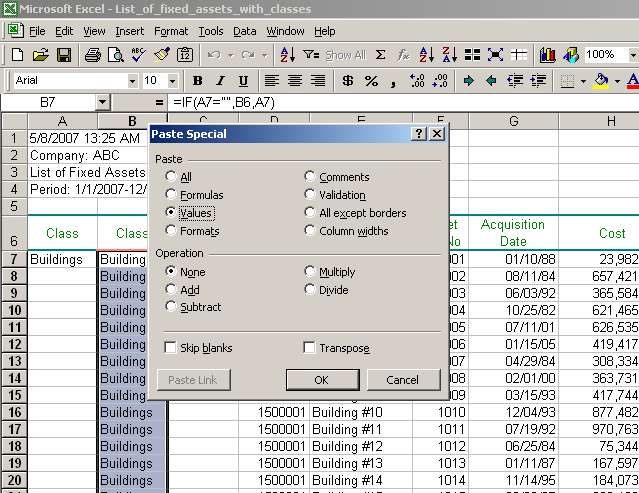Click the dialog Help question mark button
Screen dimensions: 639x493
(419, 134)
